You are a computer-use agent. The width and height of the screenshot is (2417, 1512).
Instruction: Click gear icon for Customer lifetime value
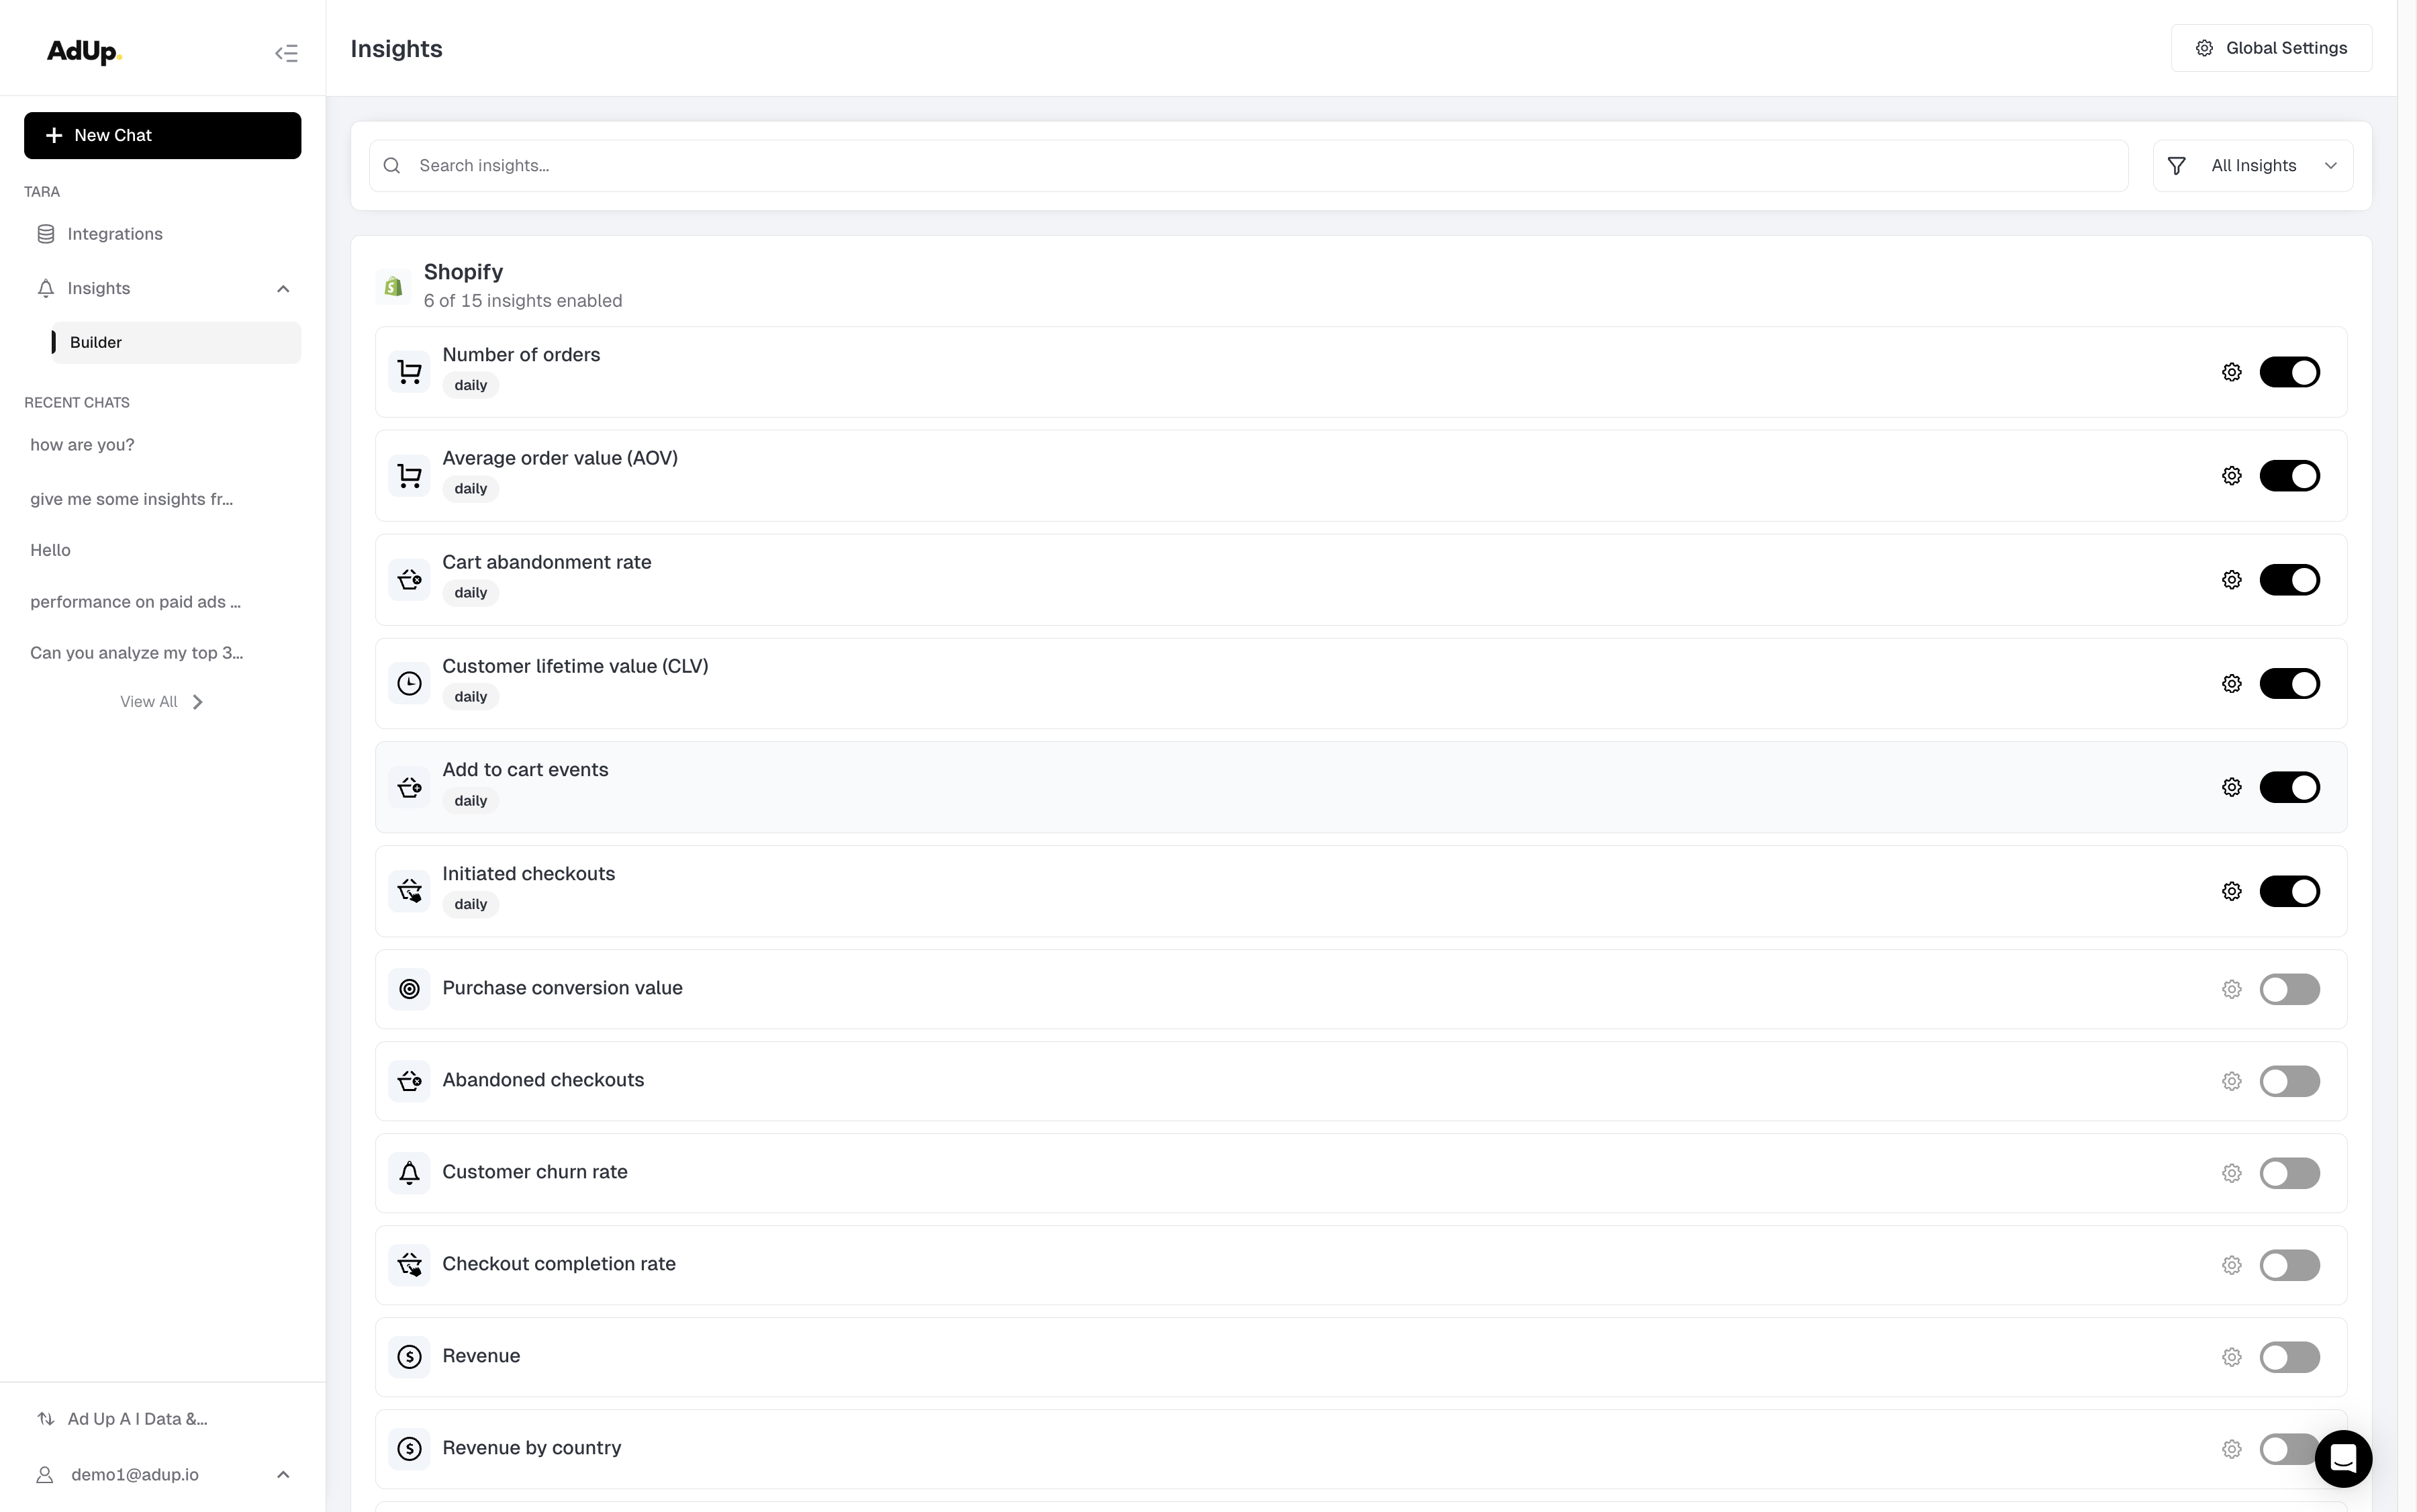coord(2231,684)
